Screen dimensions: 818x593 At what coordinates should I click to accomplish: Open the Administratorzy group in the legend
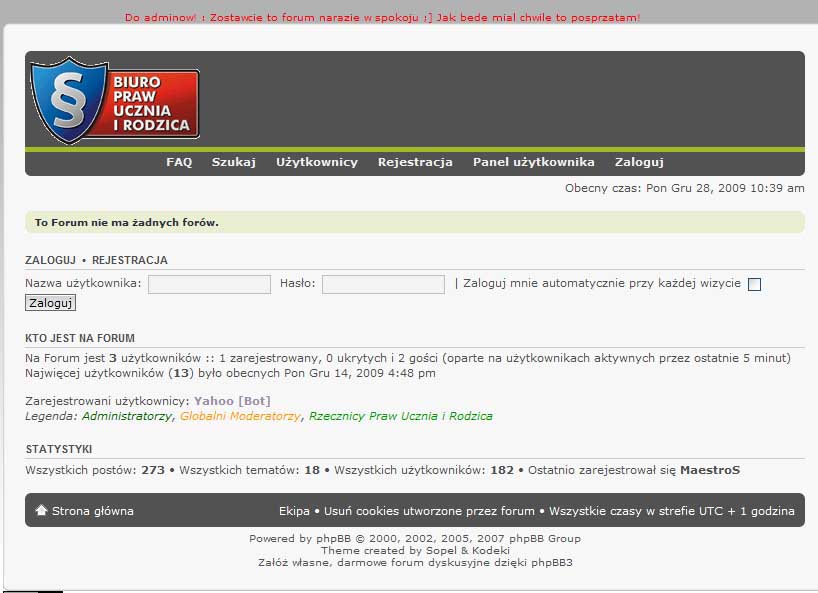coord(127,416)
